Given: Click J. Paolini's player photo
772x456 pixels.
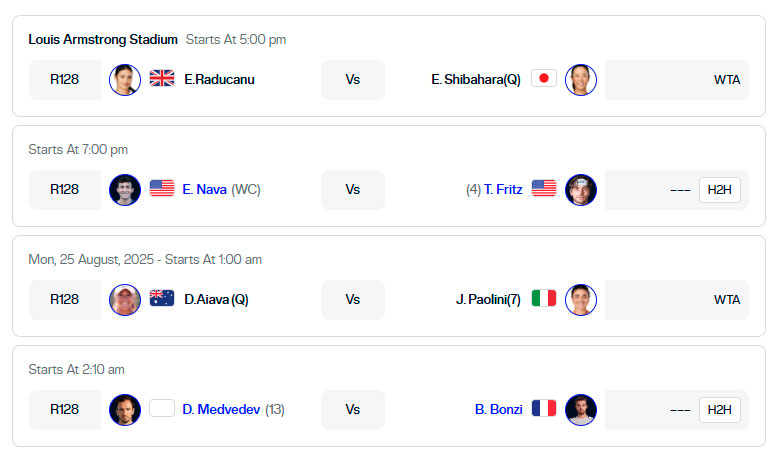Looking at the screenshot, I should tap(581, 300).
